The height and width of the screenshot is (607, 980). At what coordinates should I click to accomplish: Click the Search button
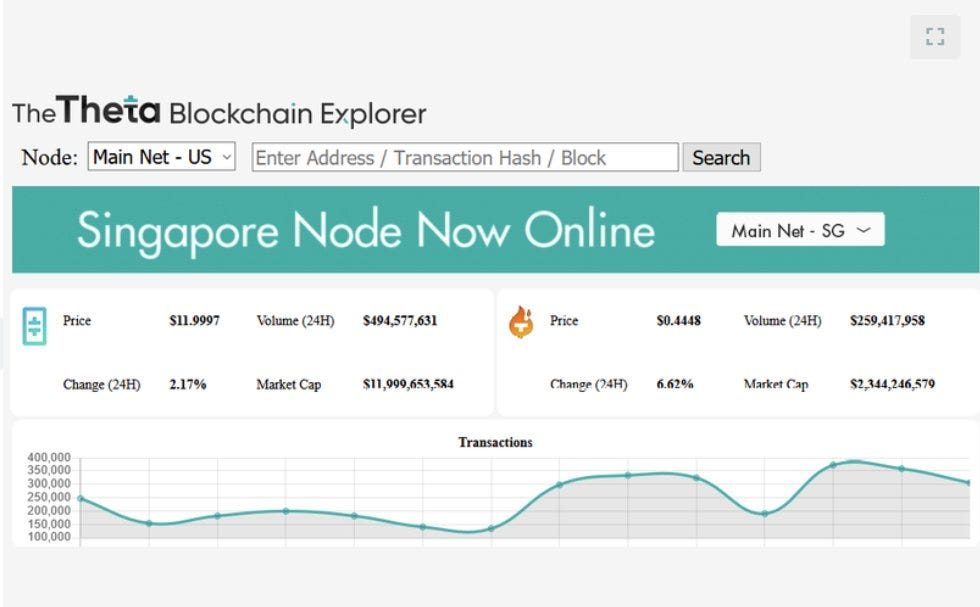[x=721, y=157]
